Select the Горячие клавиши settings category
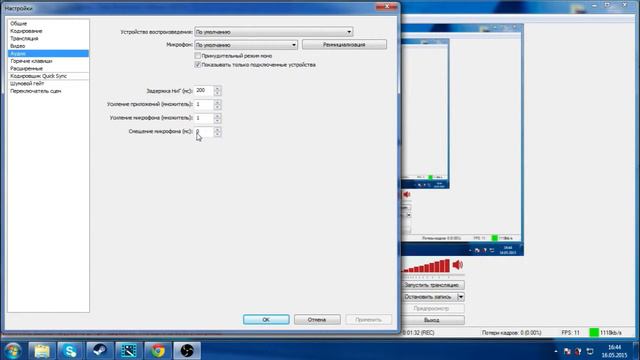 (48, 61)
